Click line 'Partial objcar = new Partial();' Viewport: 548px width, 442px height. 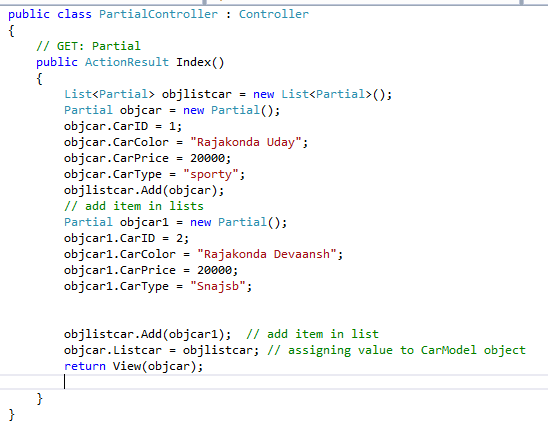click(x=172, y=110)
